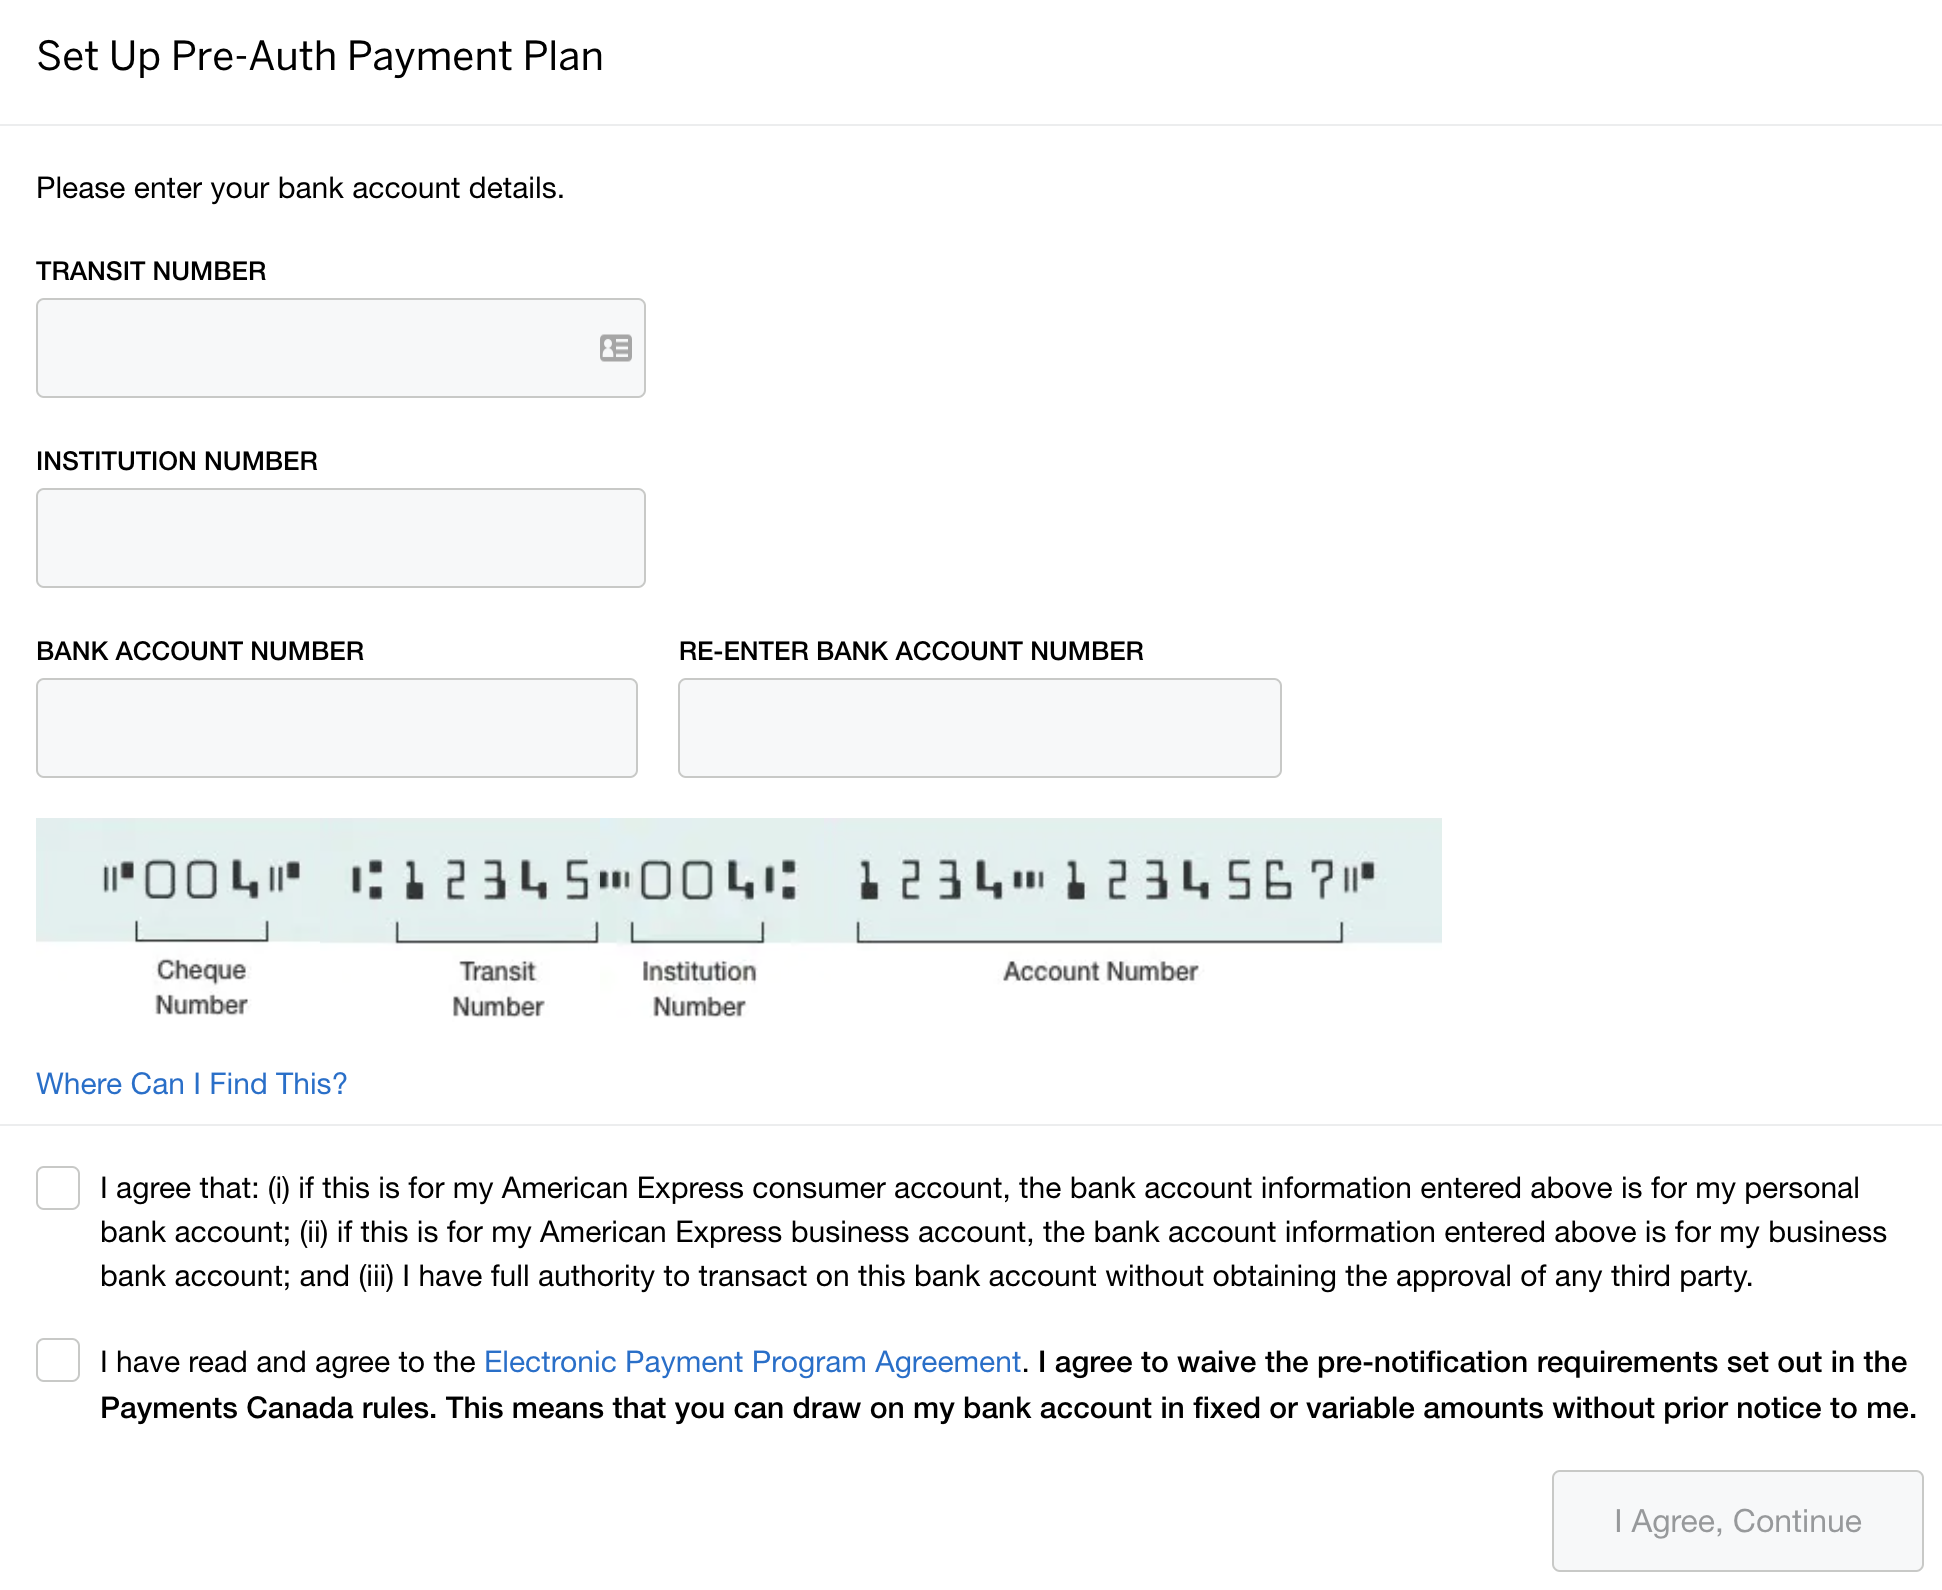Image resolution: width=1942 pixels, height=1590 pixels.
Task: Check the Electronic Payment Program Agreement checkbox
Action: click(x=57, y=1360)
